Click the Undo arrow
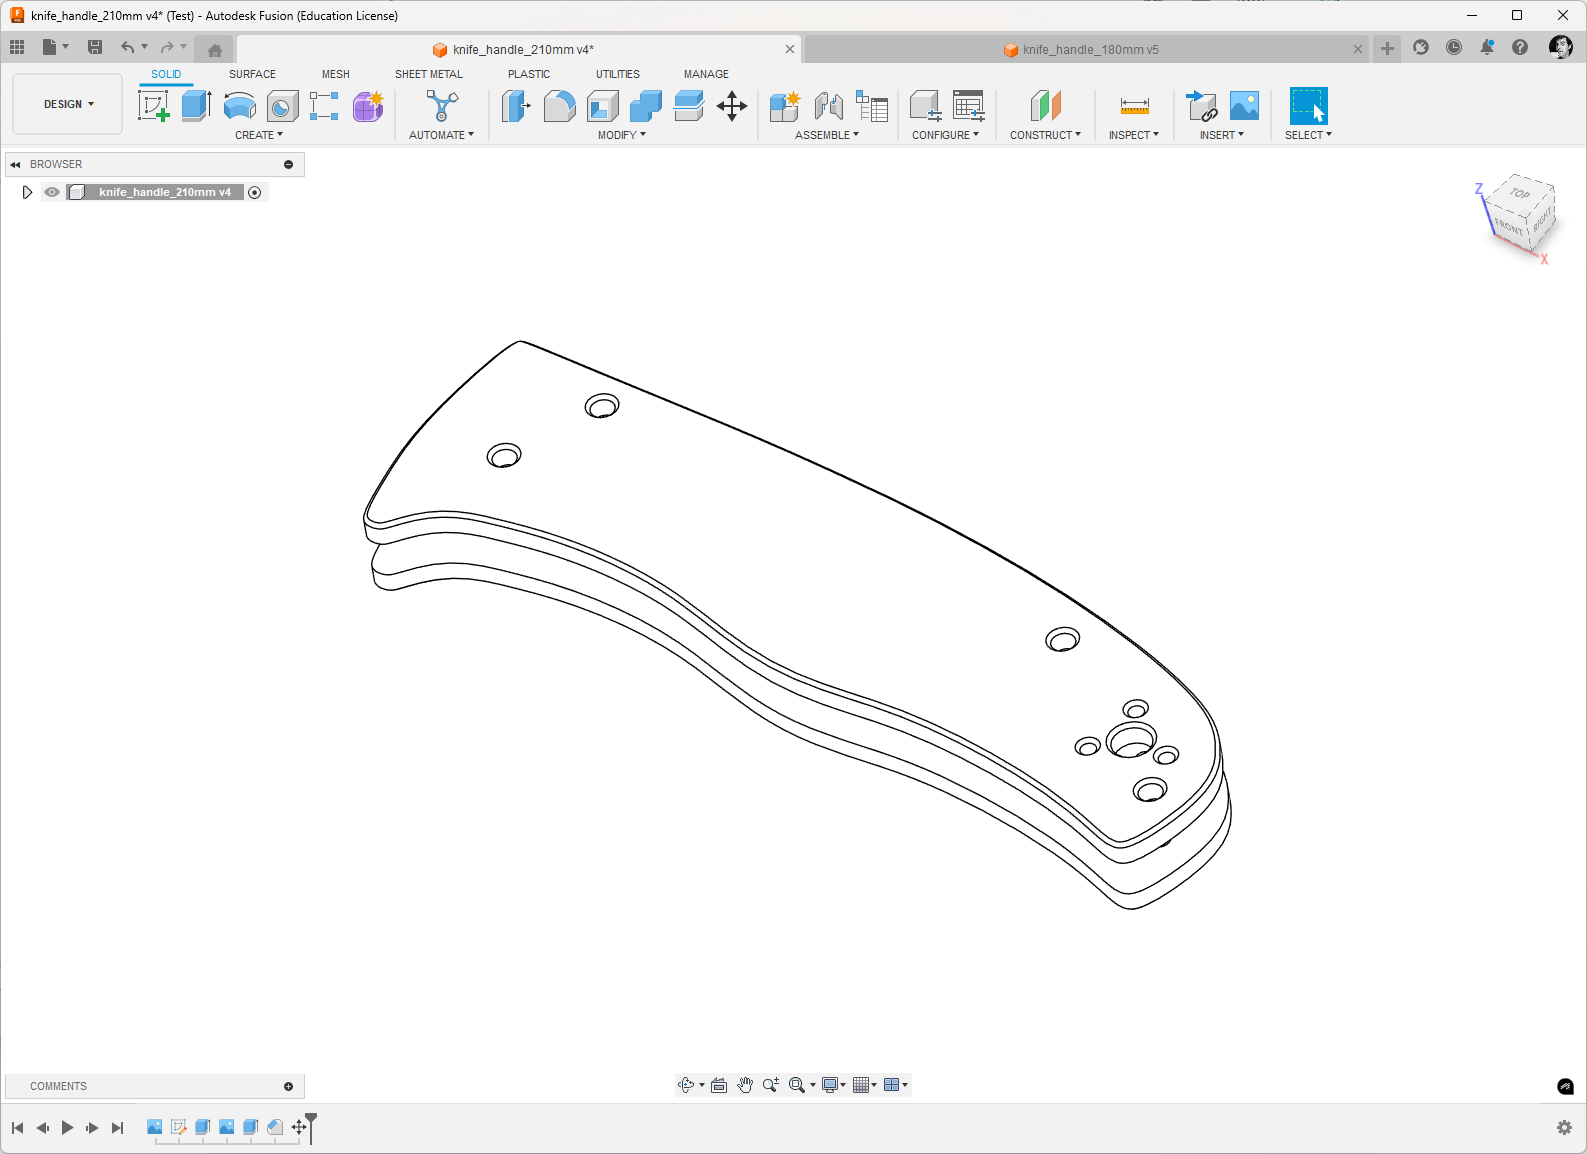Viewport: 1587px width, 1154px height. tap(127, 47)
